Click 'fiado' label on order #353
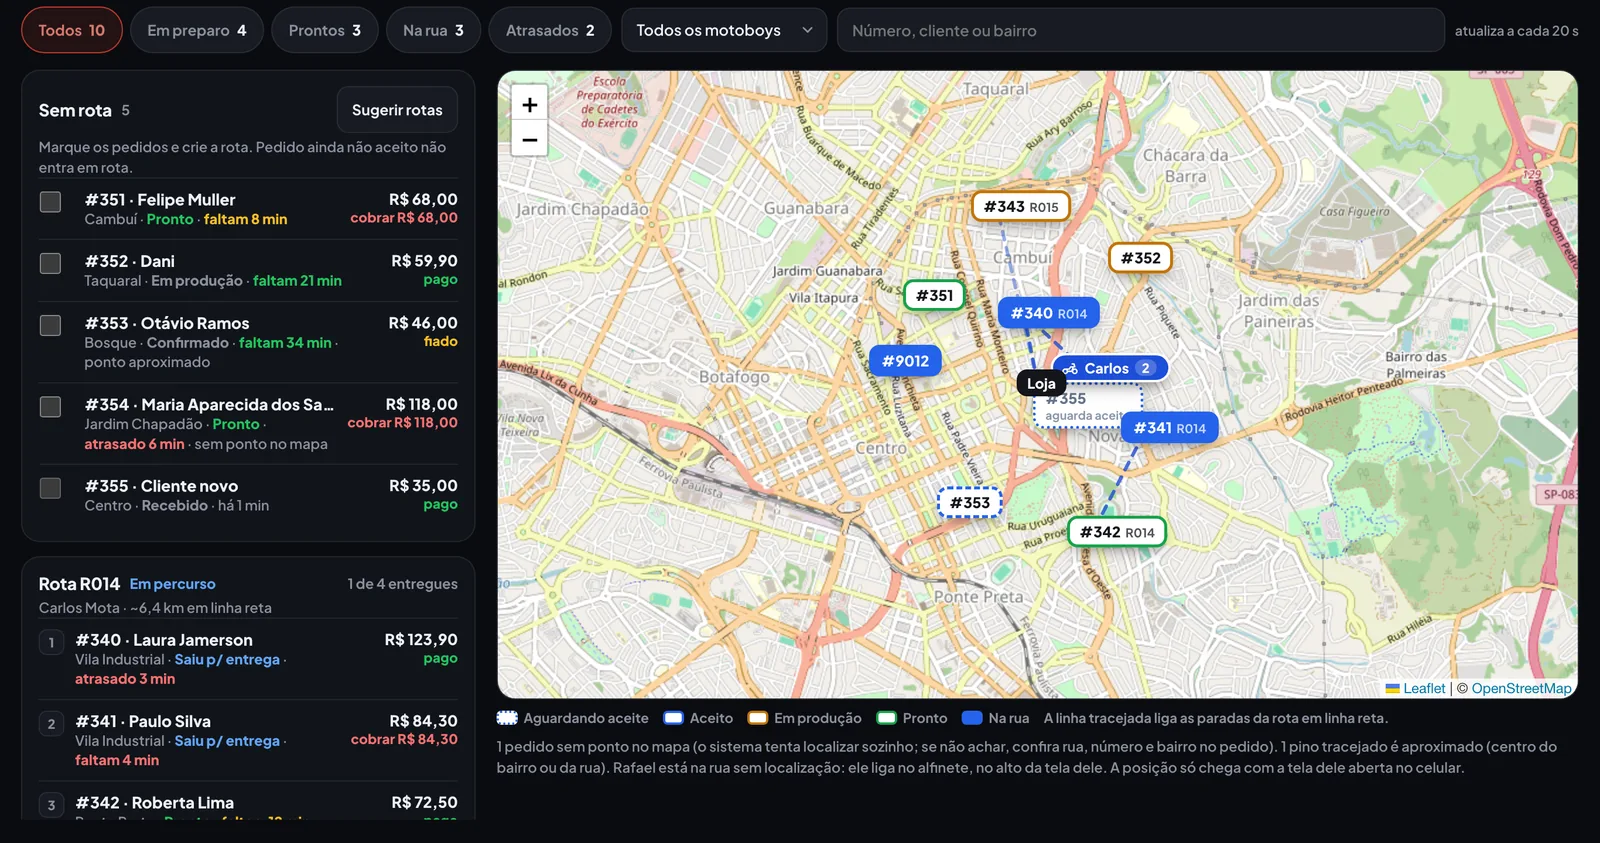Screen dimensions: 1600x843 (440, 341)
